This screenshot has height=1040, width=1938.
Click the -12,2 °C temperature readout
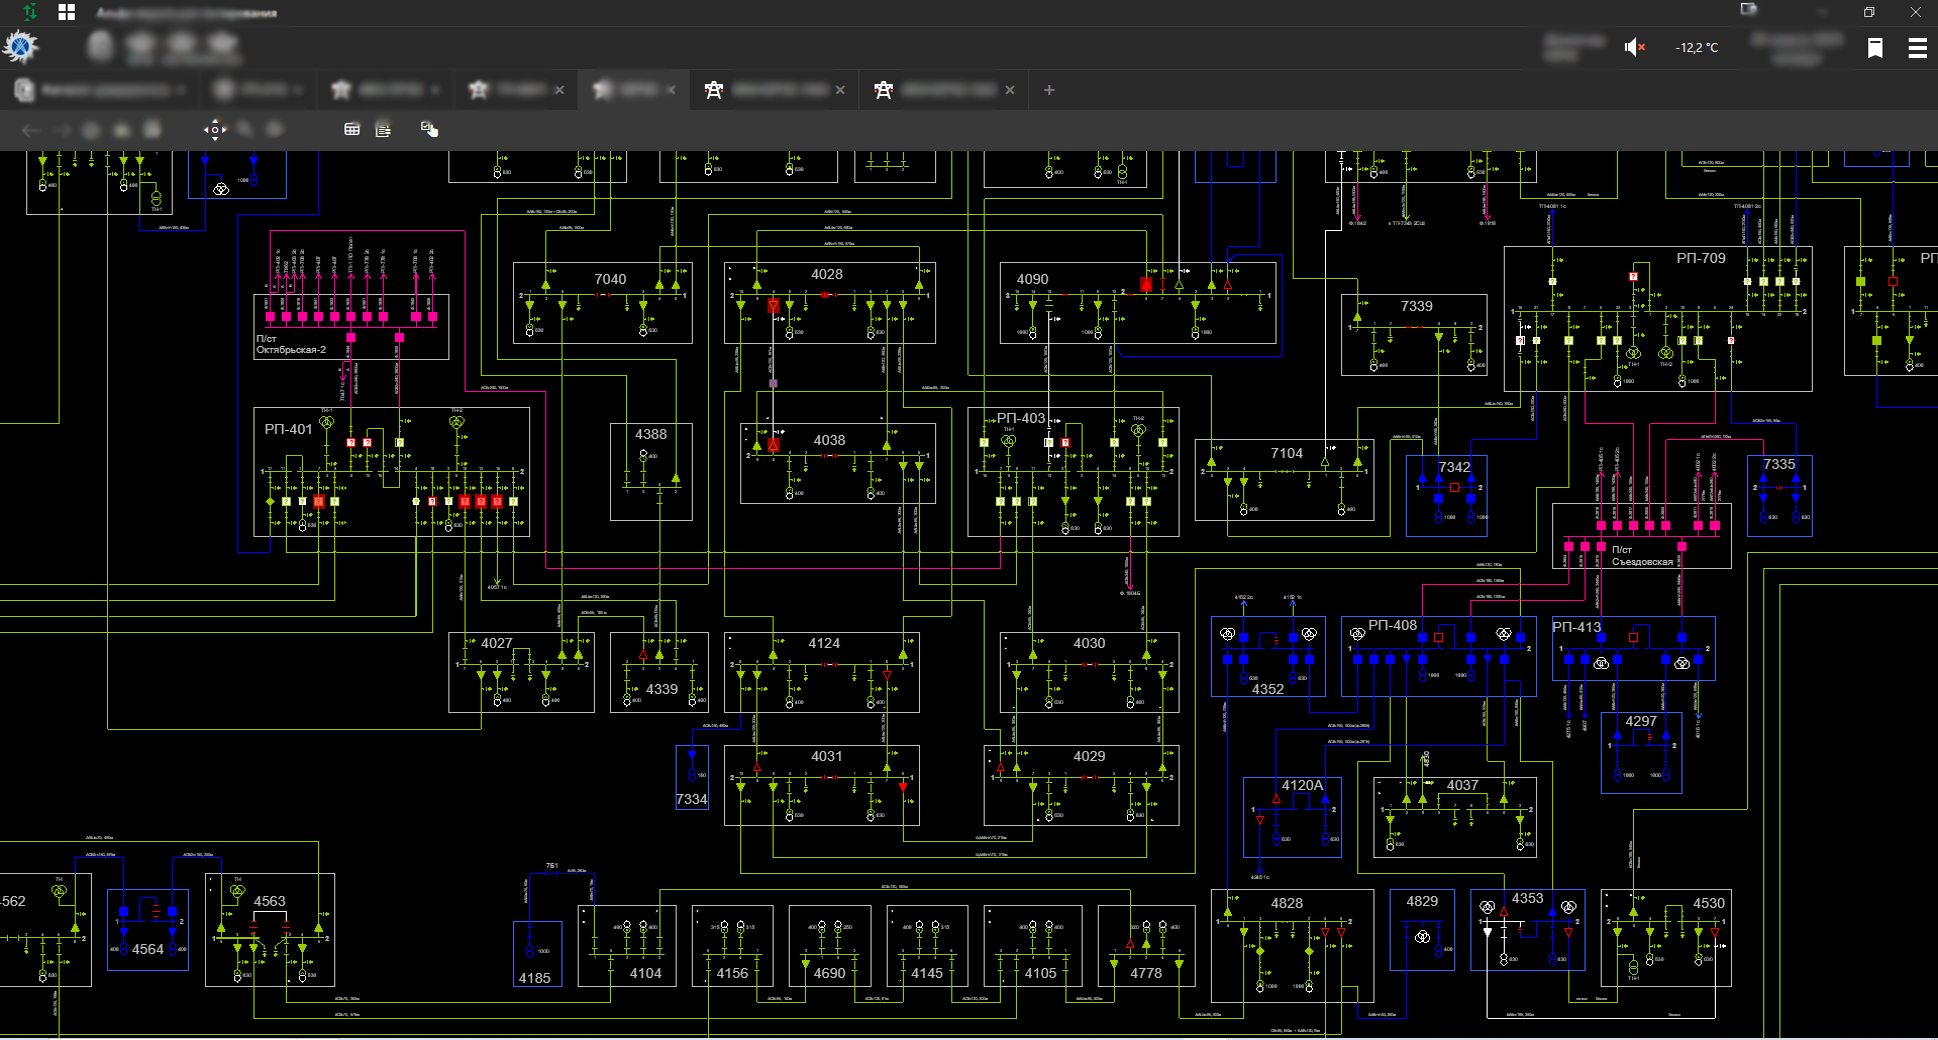pyautogui.click(x=1697, y=47)
